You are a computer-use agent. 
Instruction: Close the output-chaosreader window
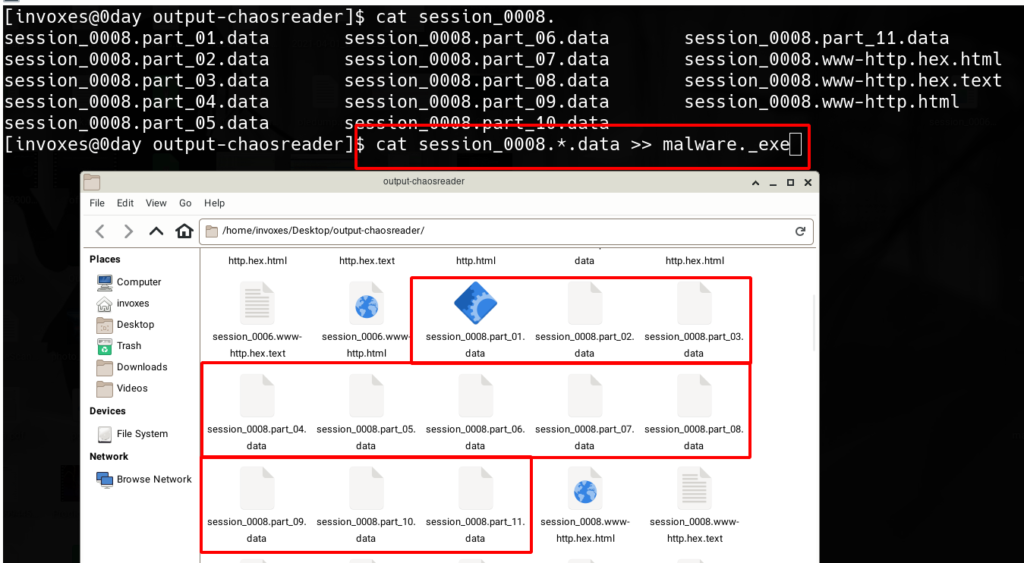pyautogui.click(x=807, y=182)
